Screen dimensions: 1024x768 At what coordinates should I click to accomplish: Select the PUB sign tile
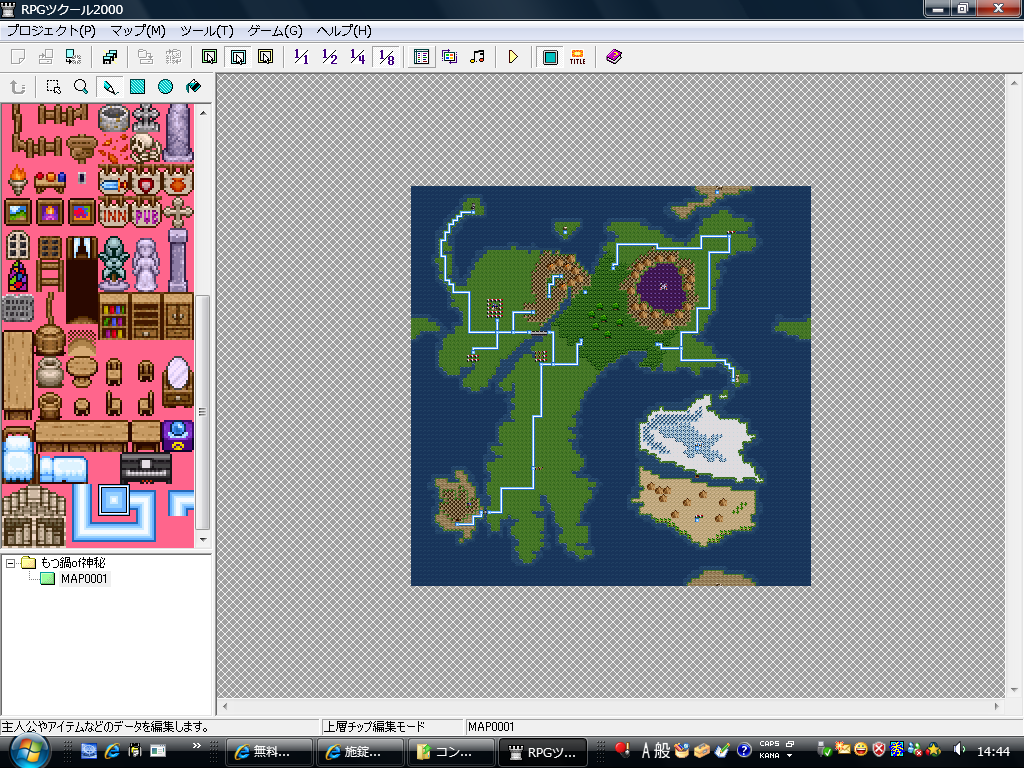146,213
